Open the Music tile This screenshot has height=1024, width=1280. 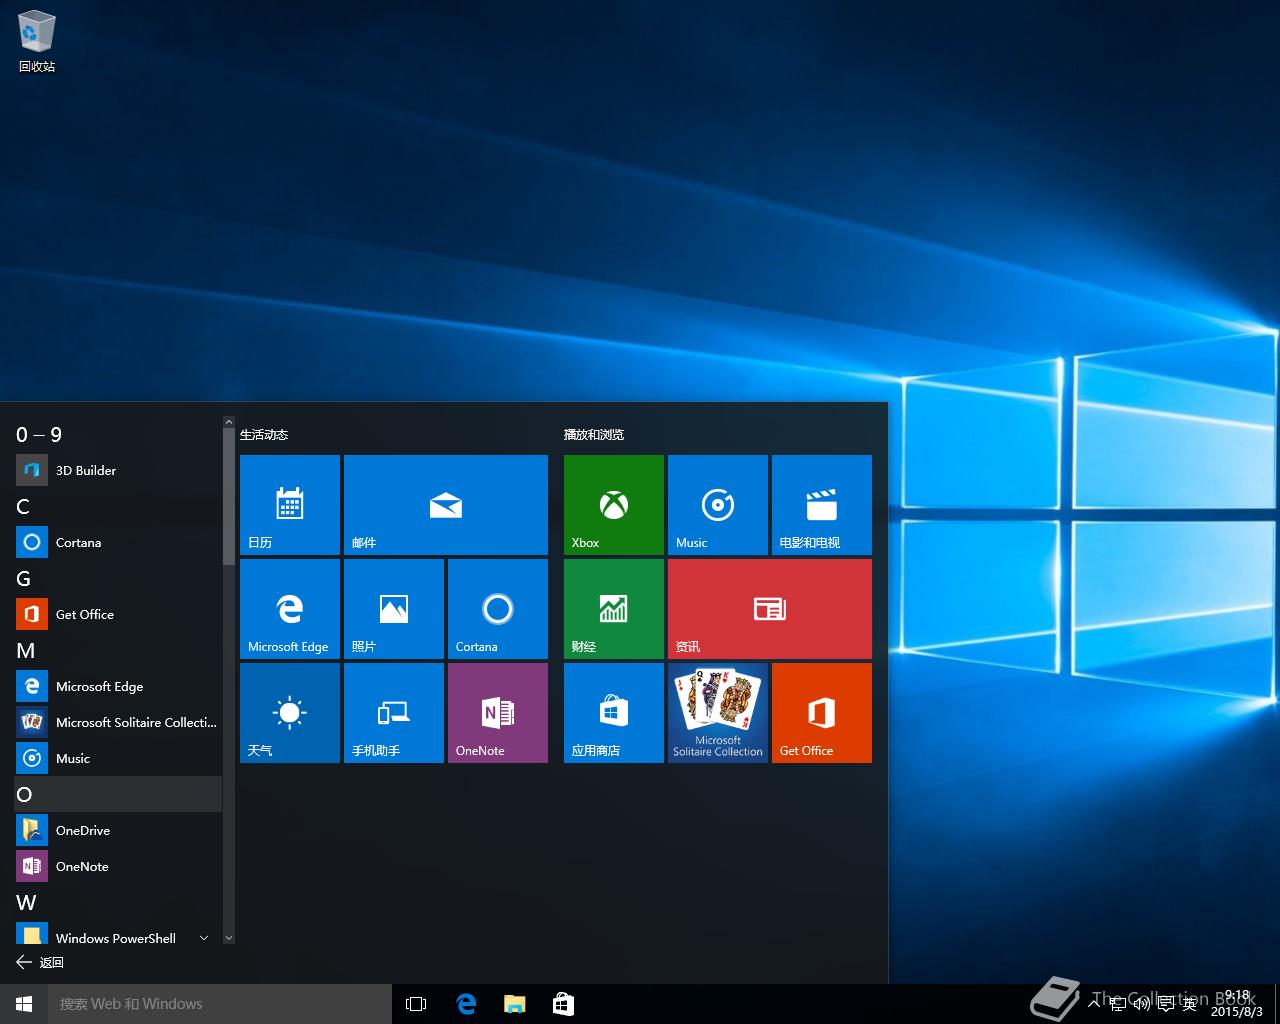pos(718,505)
